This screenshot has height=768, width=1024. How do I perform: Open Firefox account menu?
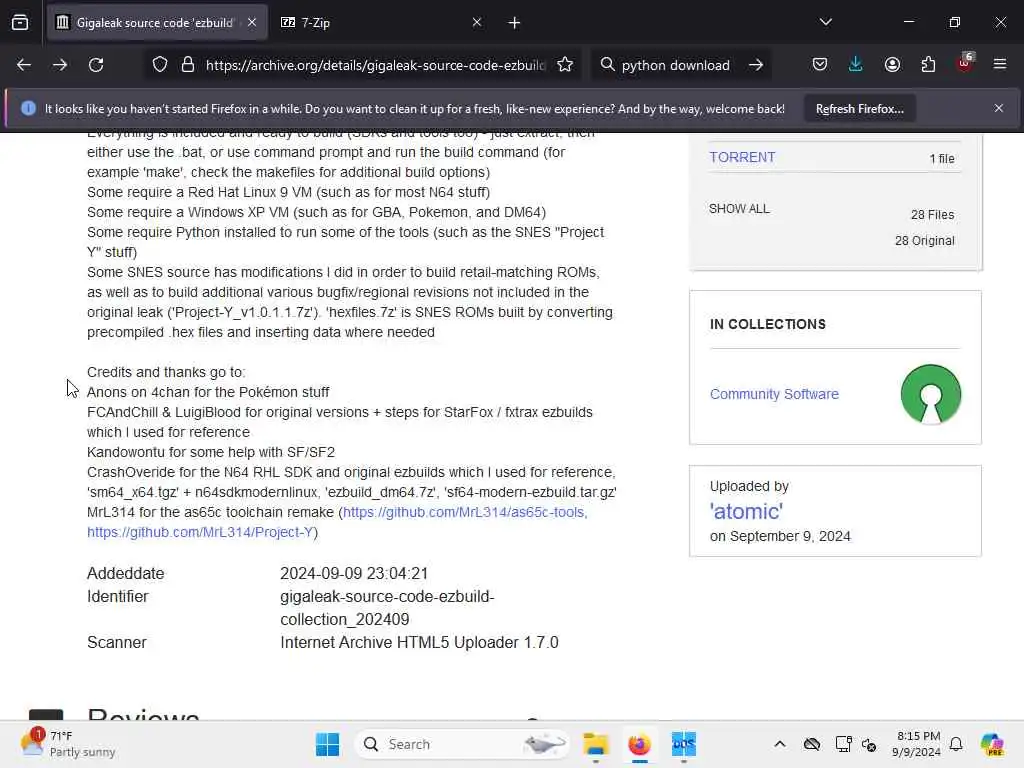tap(892, 65)
